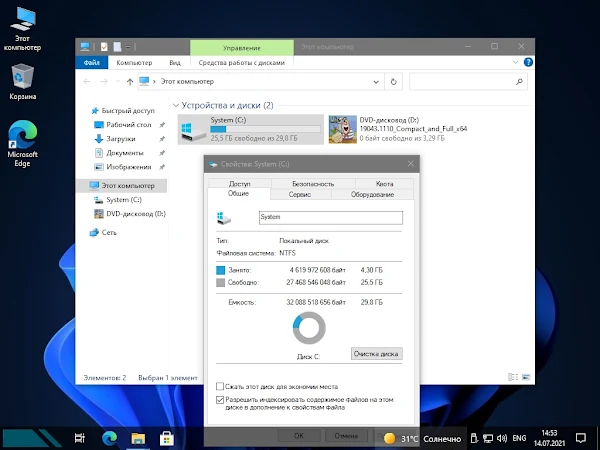Select Сеть in the navigation pane
This screenshot has width=600, height=450.
pos(109,232)
